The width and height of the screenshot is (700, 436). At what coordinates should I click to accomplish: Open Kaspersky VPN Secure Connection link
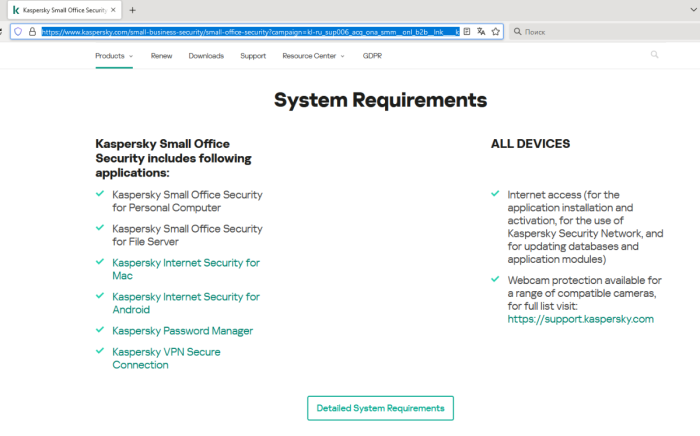pyautogui.click(x=166, y=358)
